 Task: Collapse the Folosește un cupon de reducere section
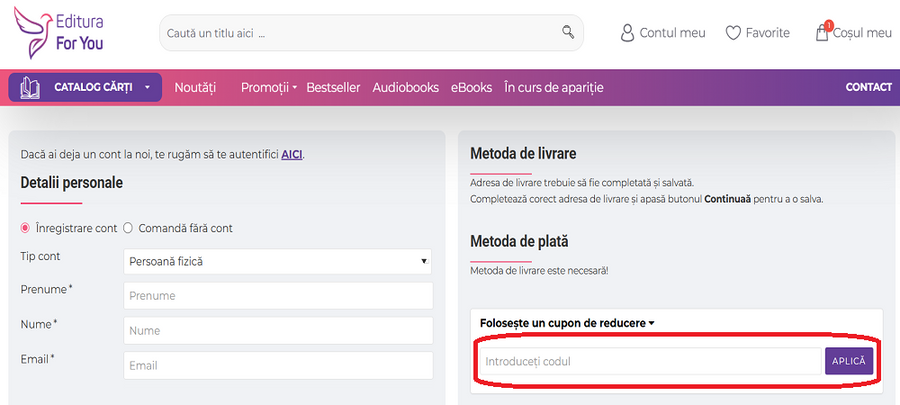(x=651, y=323)
